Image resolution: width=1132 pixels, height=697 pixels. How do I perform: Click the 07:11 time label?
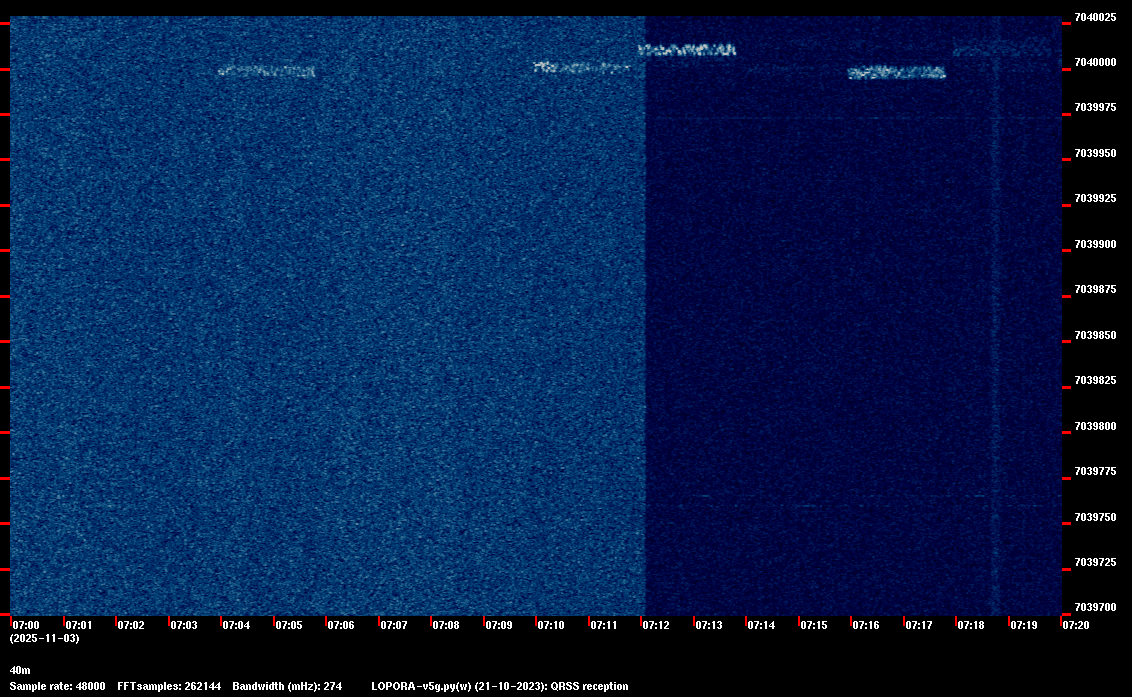click(x=604, y=625)
